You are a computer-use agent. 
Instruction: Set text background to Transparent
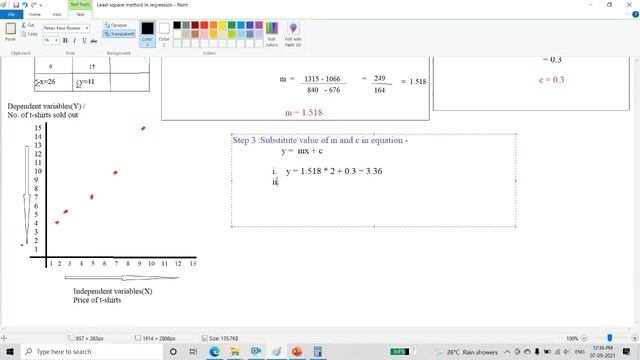tap(119, 34)
